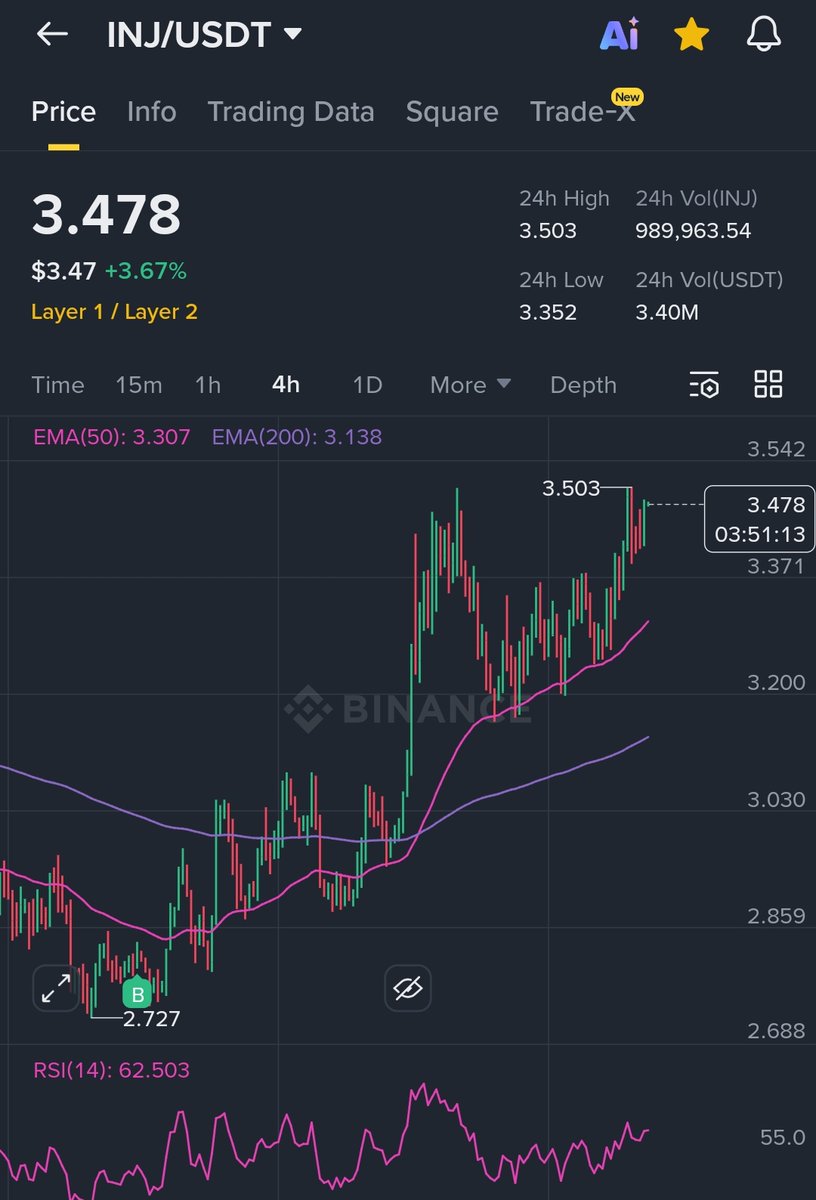The image size is (816, 1200).
Task: Tap the 3.030 price axis label
Action: [776, 799]
